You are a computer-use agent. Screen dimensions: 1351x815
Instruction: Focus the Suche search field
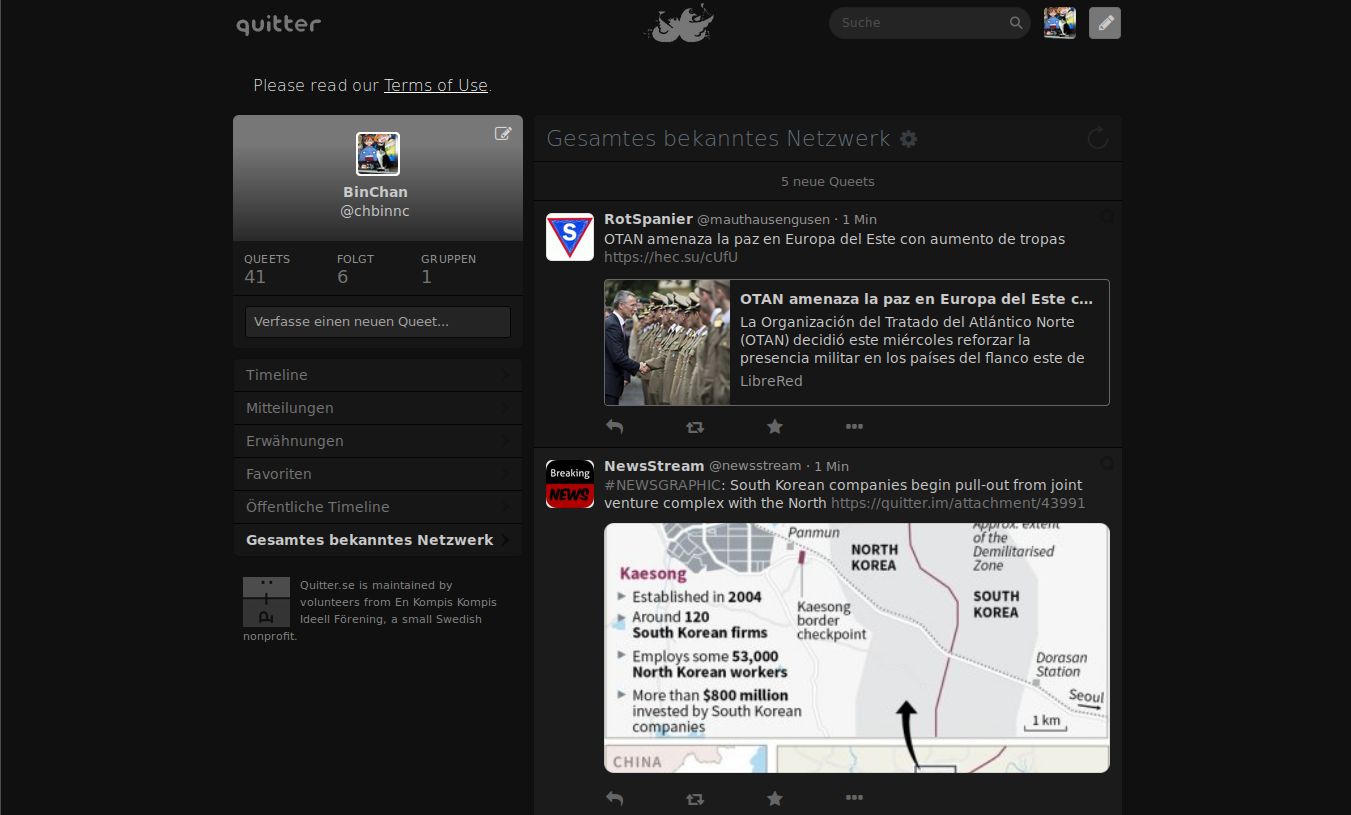pos(920,23)
